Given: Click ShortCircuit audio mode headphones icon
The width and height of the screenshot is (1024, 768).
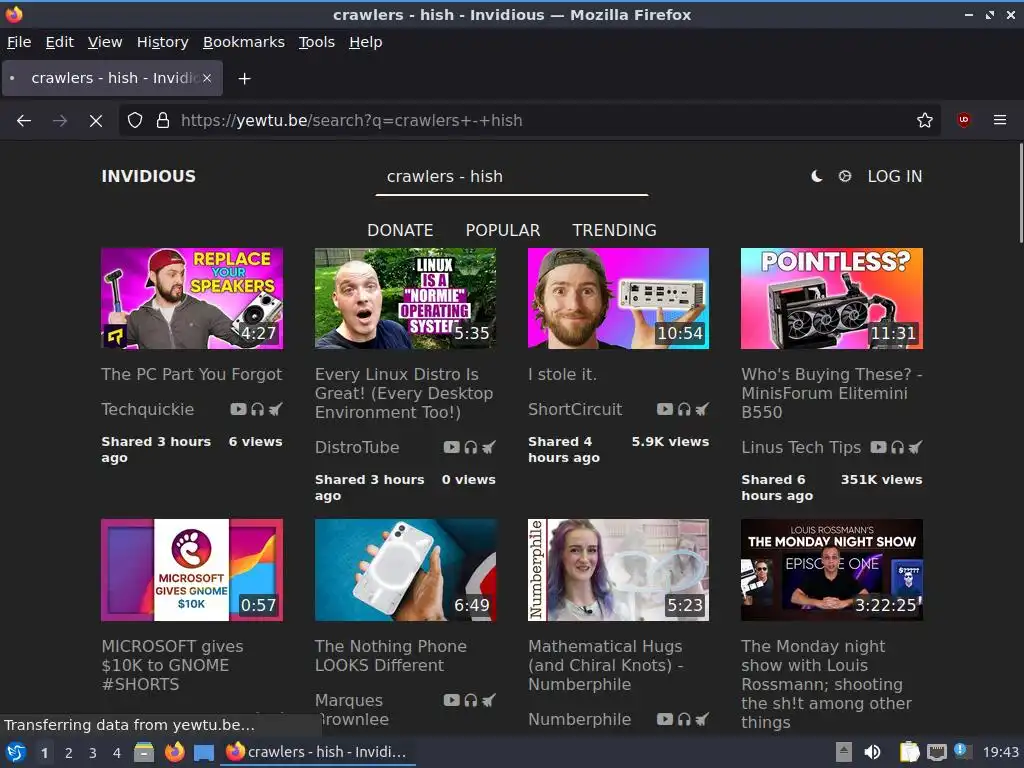Looking at the screenshot, I should (684, 409).
